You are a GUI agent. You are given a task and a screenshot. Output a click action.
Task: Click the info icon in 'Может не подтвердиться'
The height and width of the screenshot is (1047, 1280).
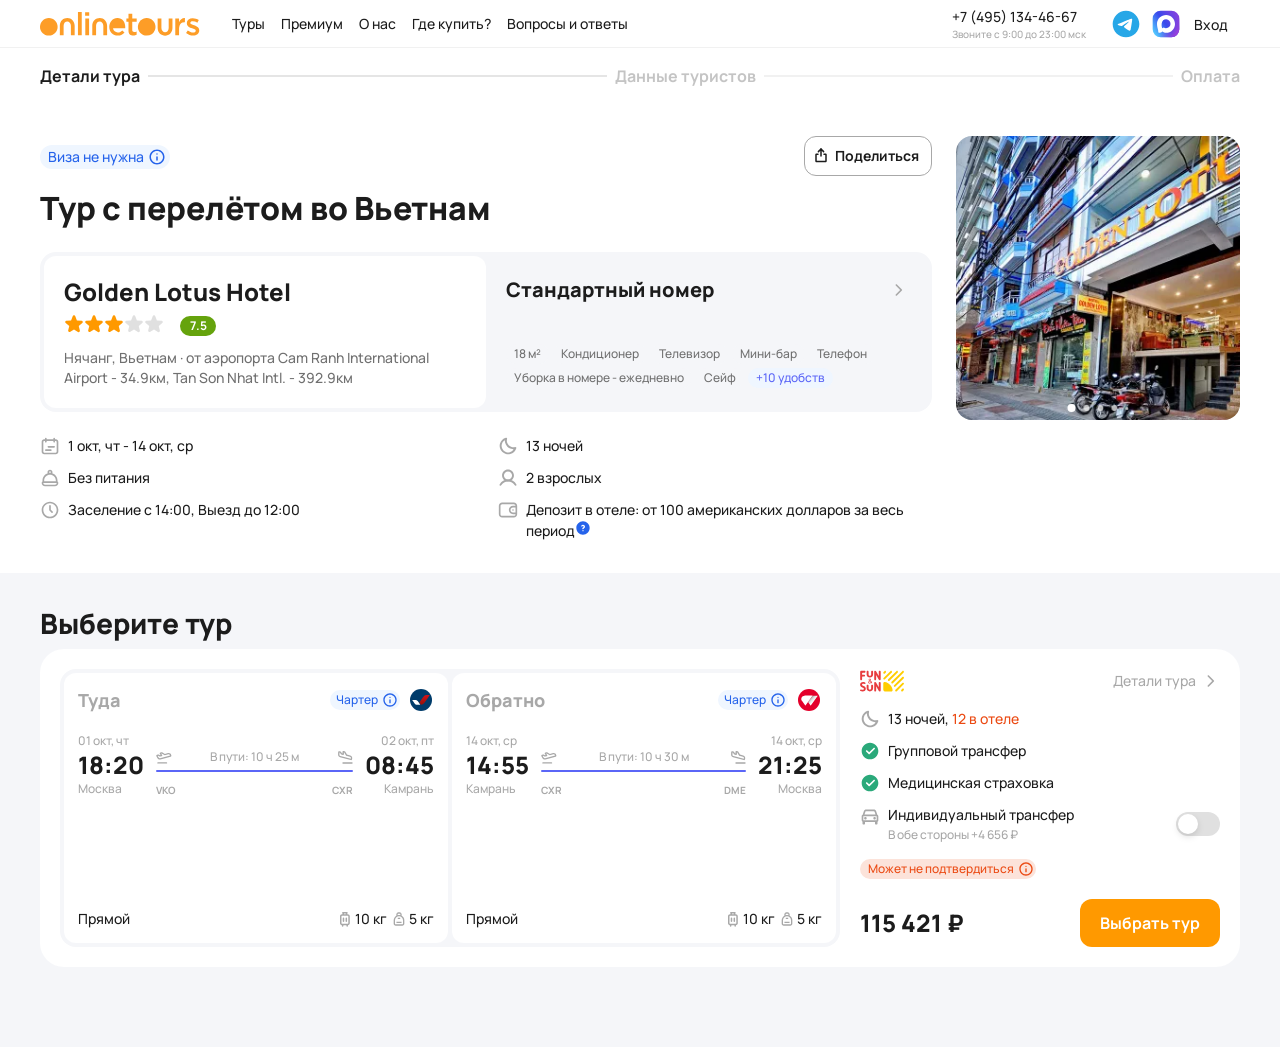(1026, 869)
